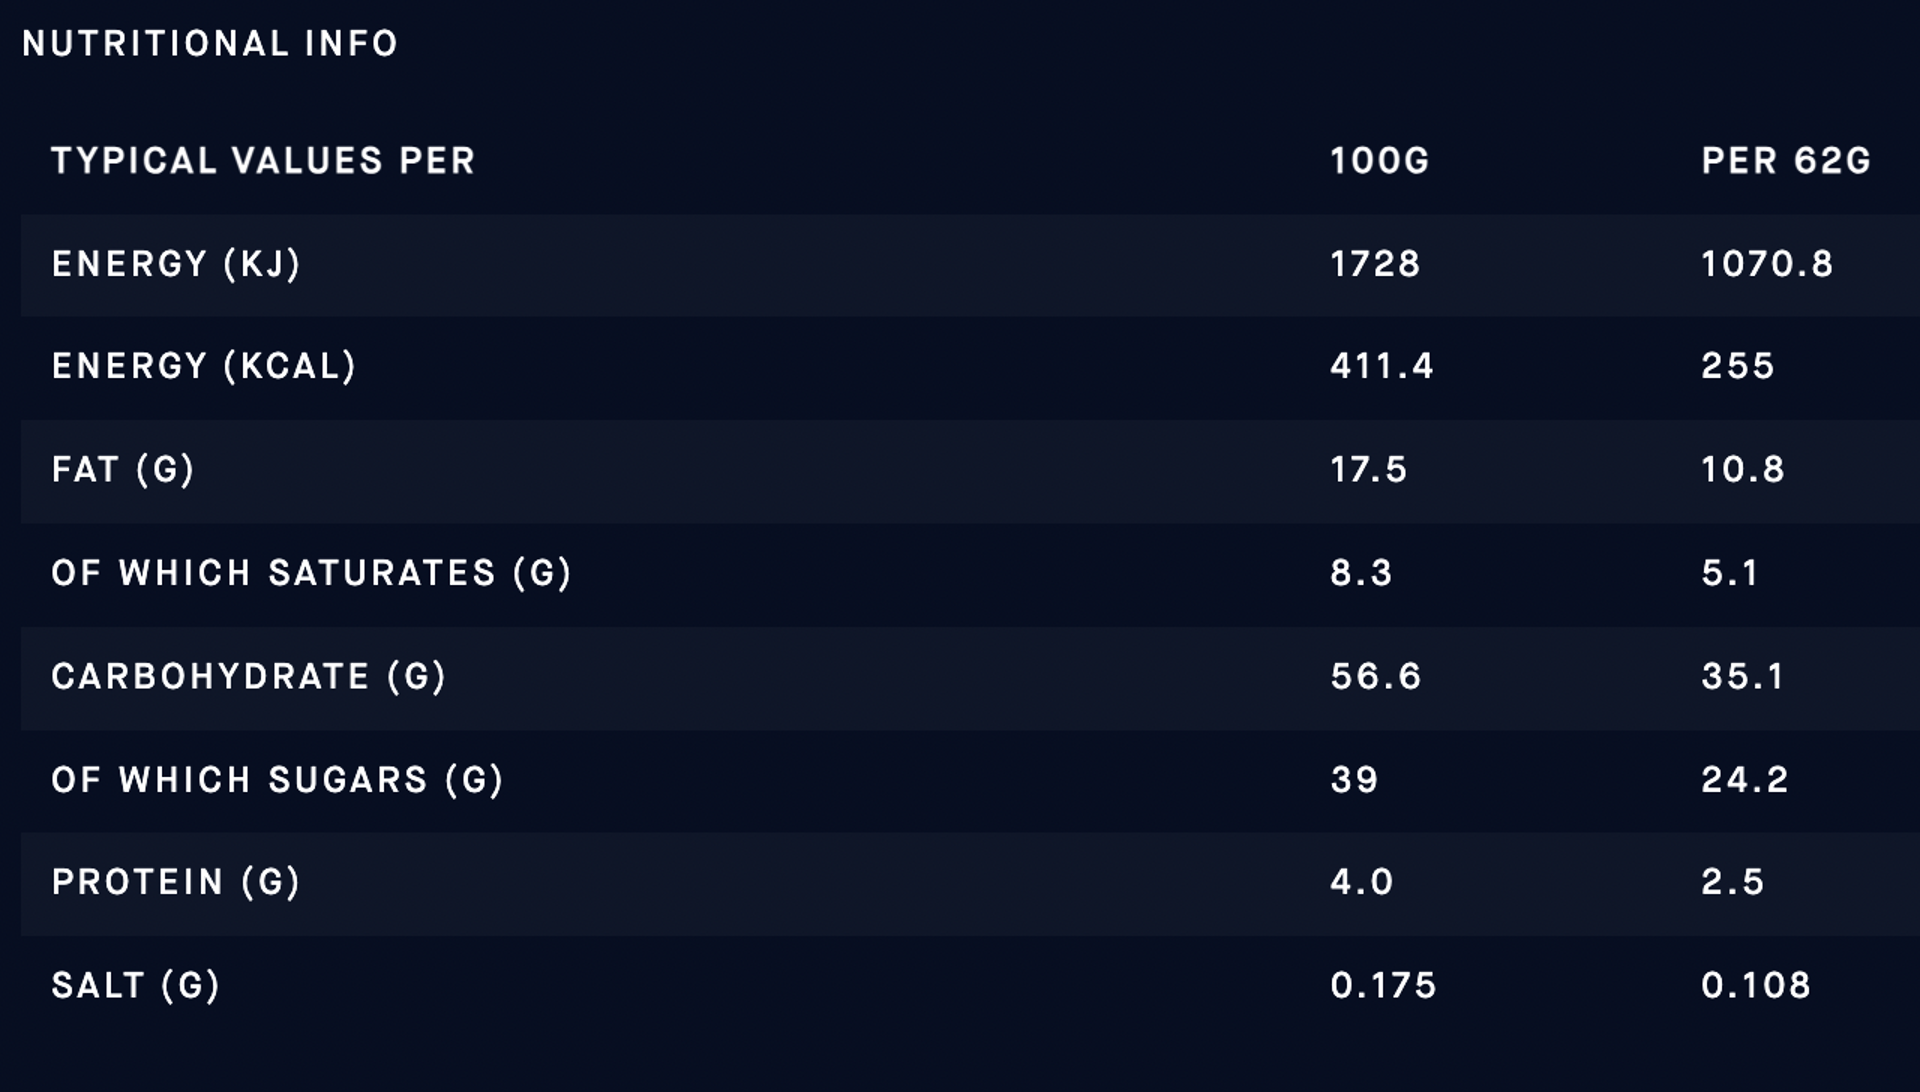1920x1092 pixels.
Task: Click the Nutritional Info heading
Action: click(x=210, y=44)
